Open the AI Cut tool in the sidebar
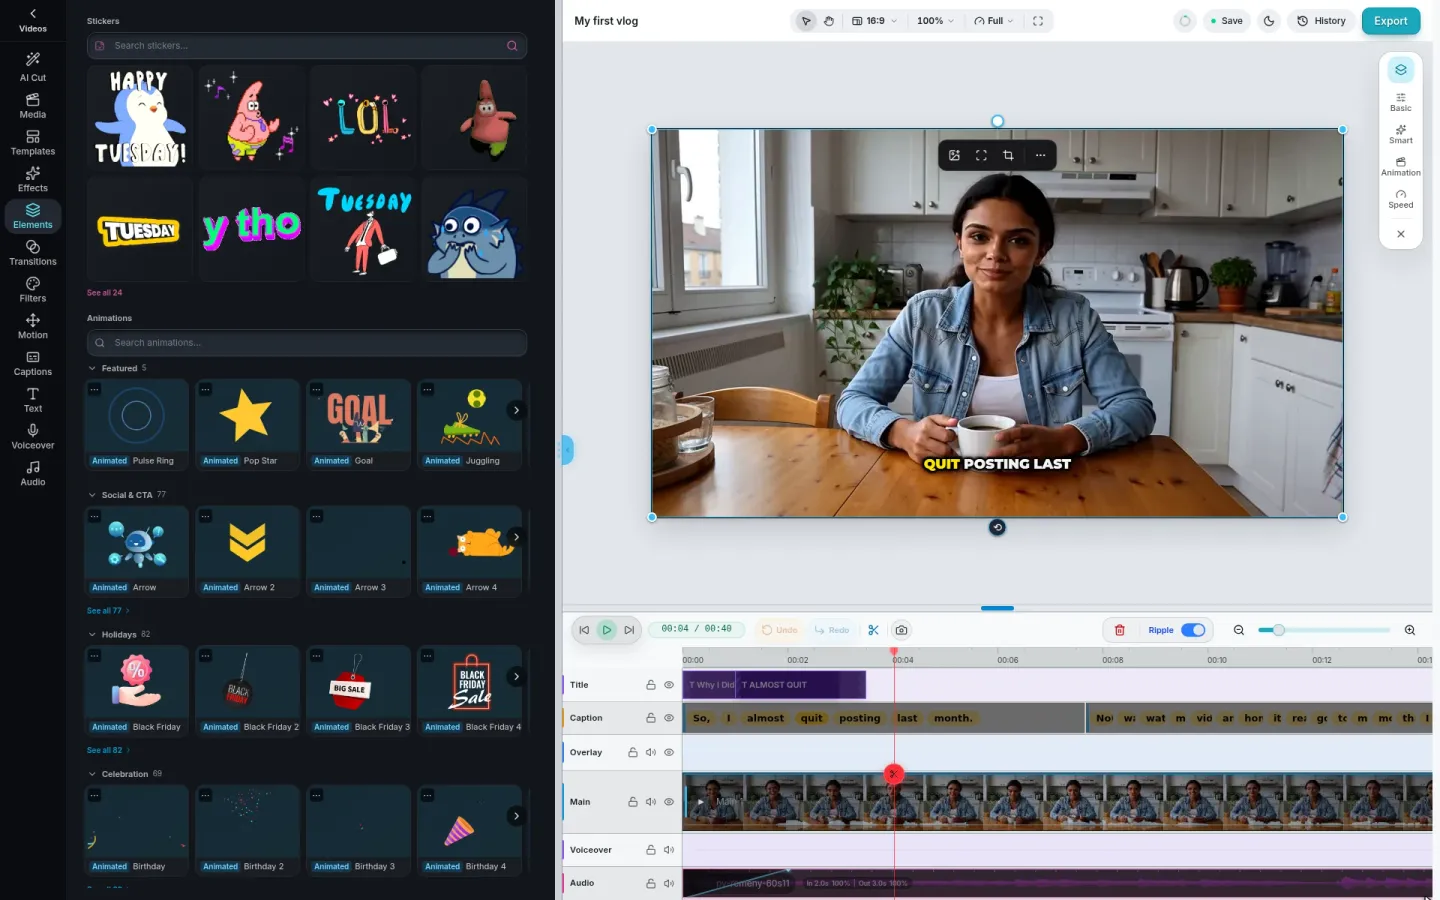 [x=33, y=67]
